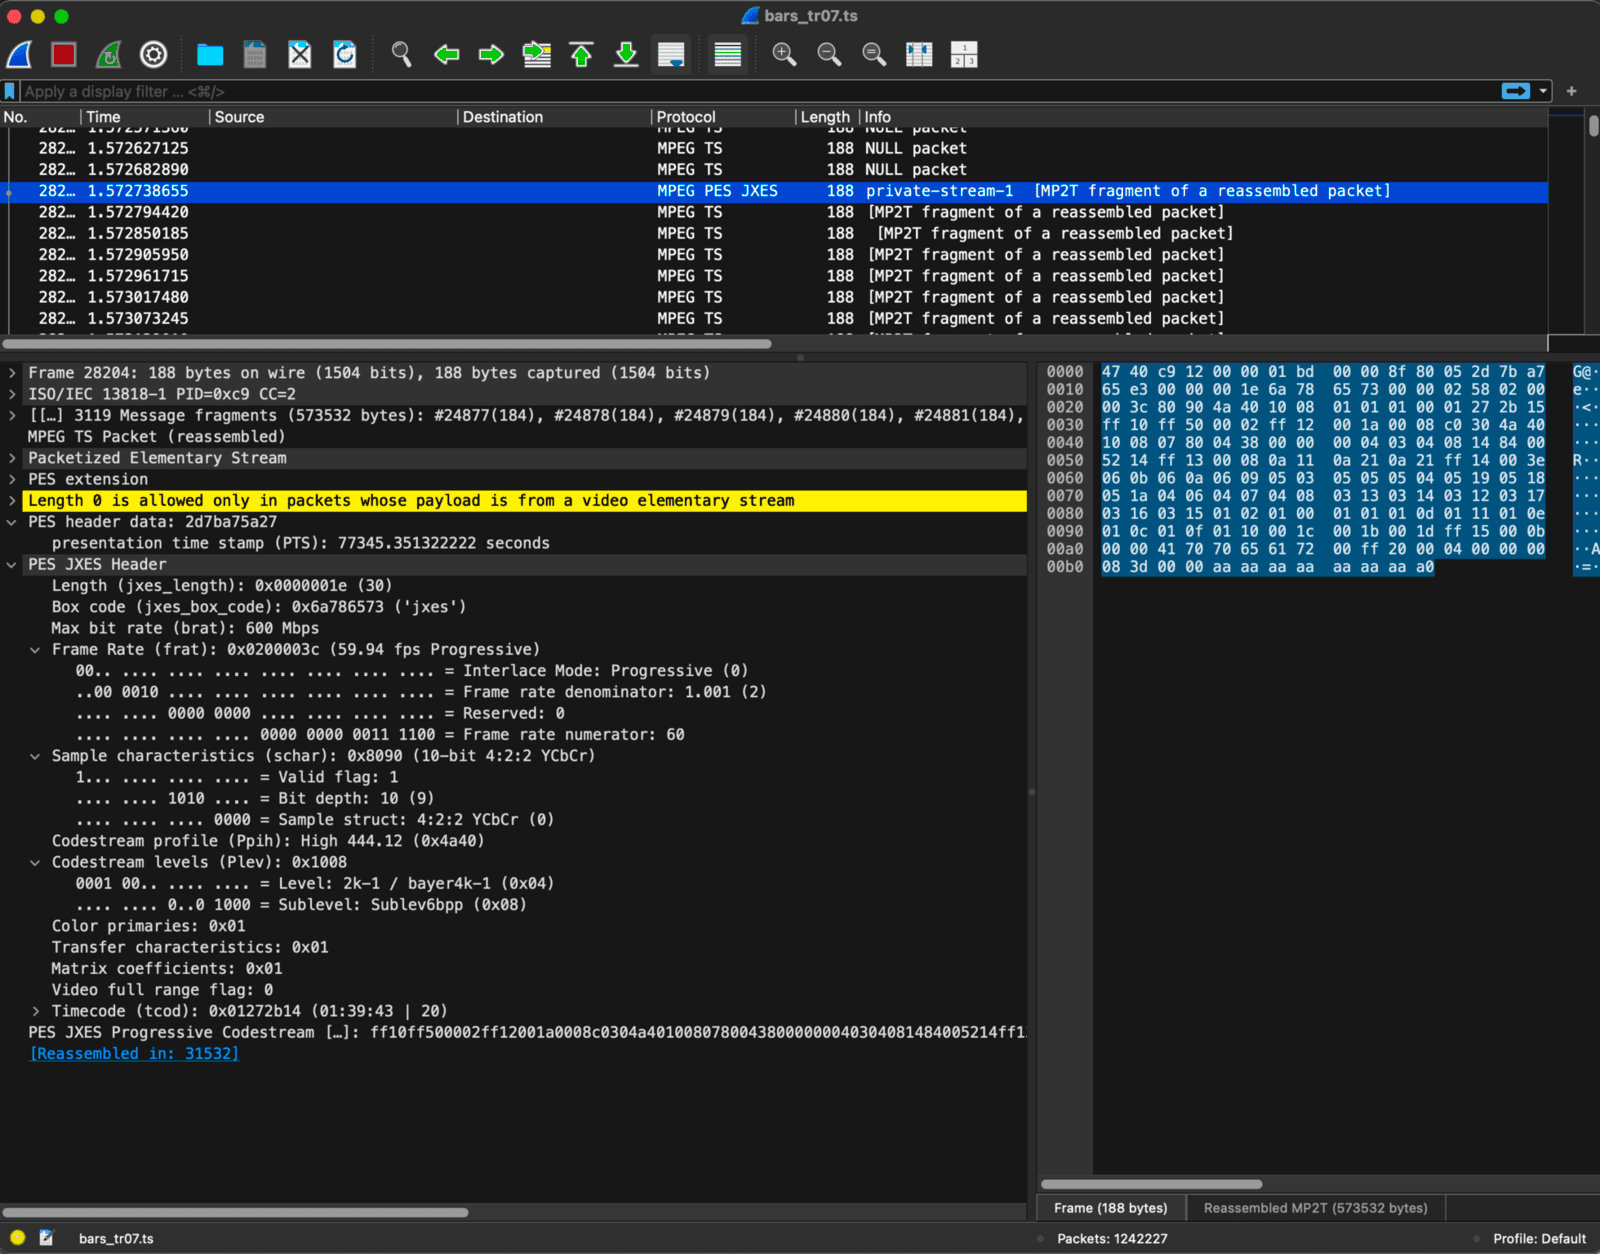Expand the Packetized Elementary Stream section
Image resolution: width=1600 pixels, height=1254 pixels.
point(12,458)
